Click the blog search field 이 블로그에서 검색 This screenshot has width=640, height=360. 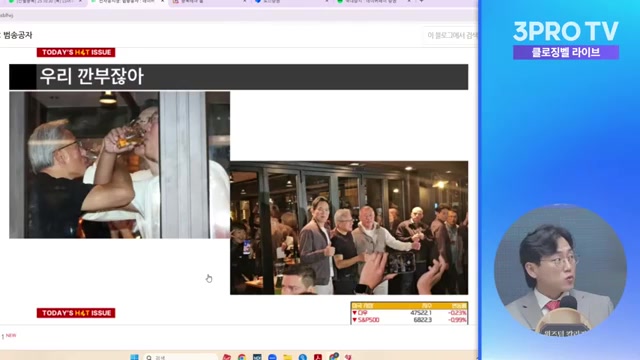pos(451,36)
